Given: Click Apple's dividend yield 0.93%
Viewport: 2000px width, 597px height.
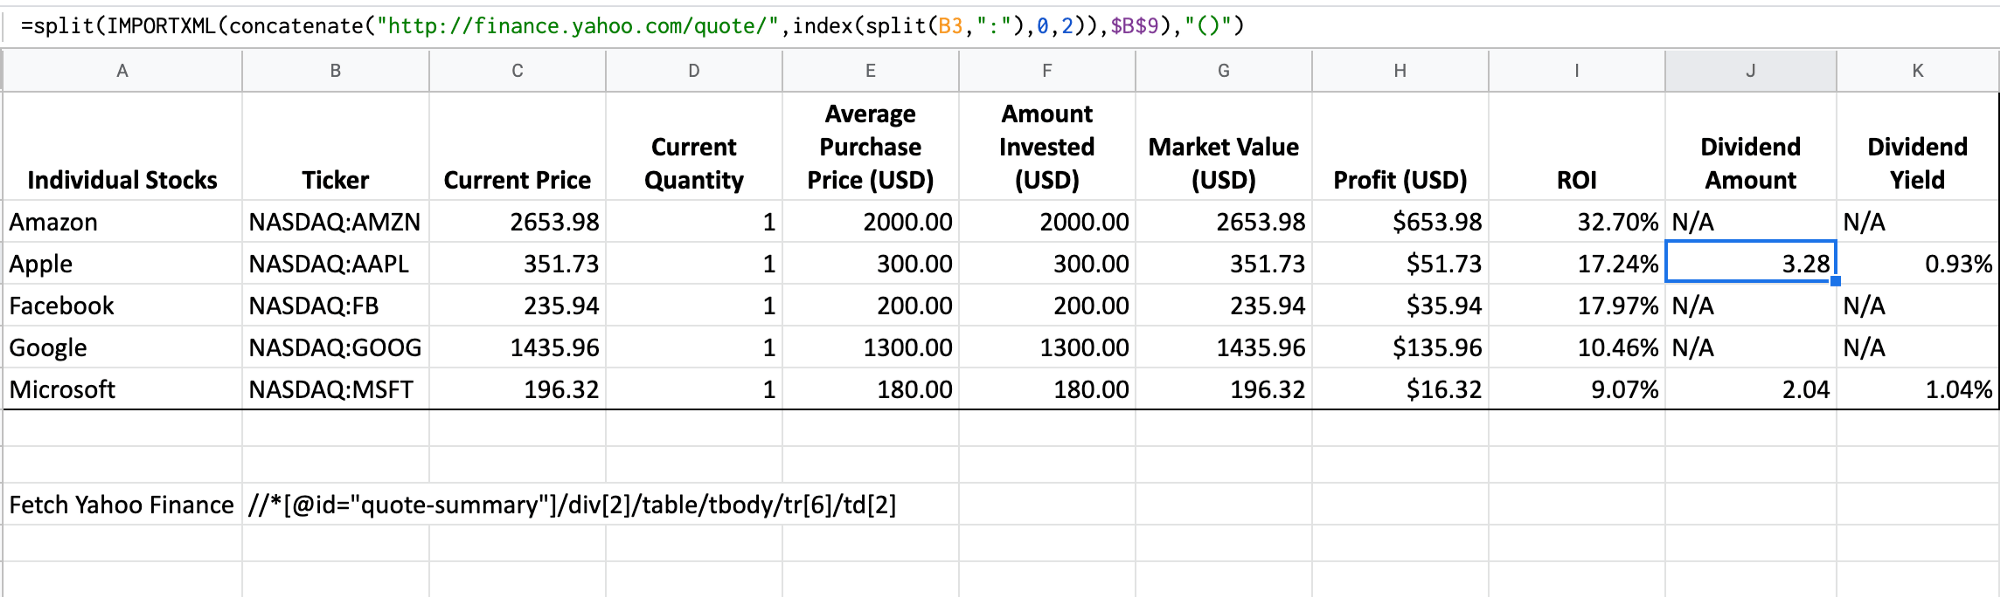Looking at the screenshot, I should (x=1918, y=263).
